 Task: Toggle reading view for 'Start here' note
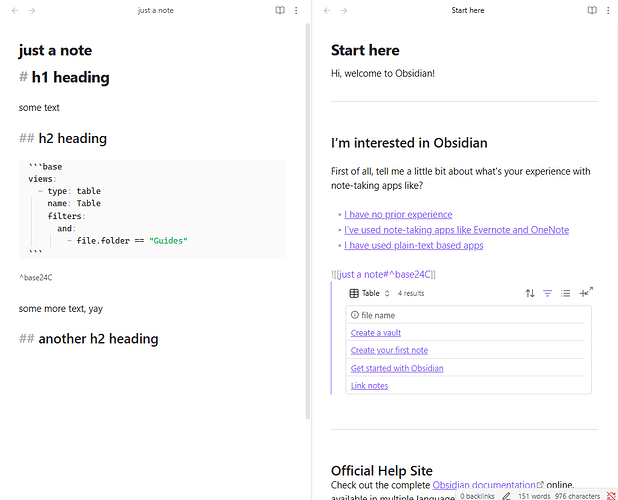pyautogui.click(x=592, y=10)
